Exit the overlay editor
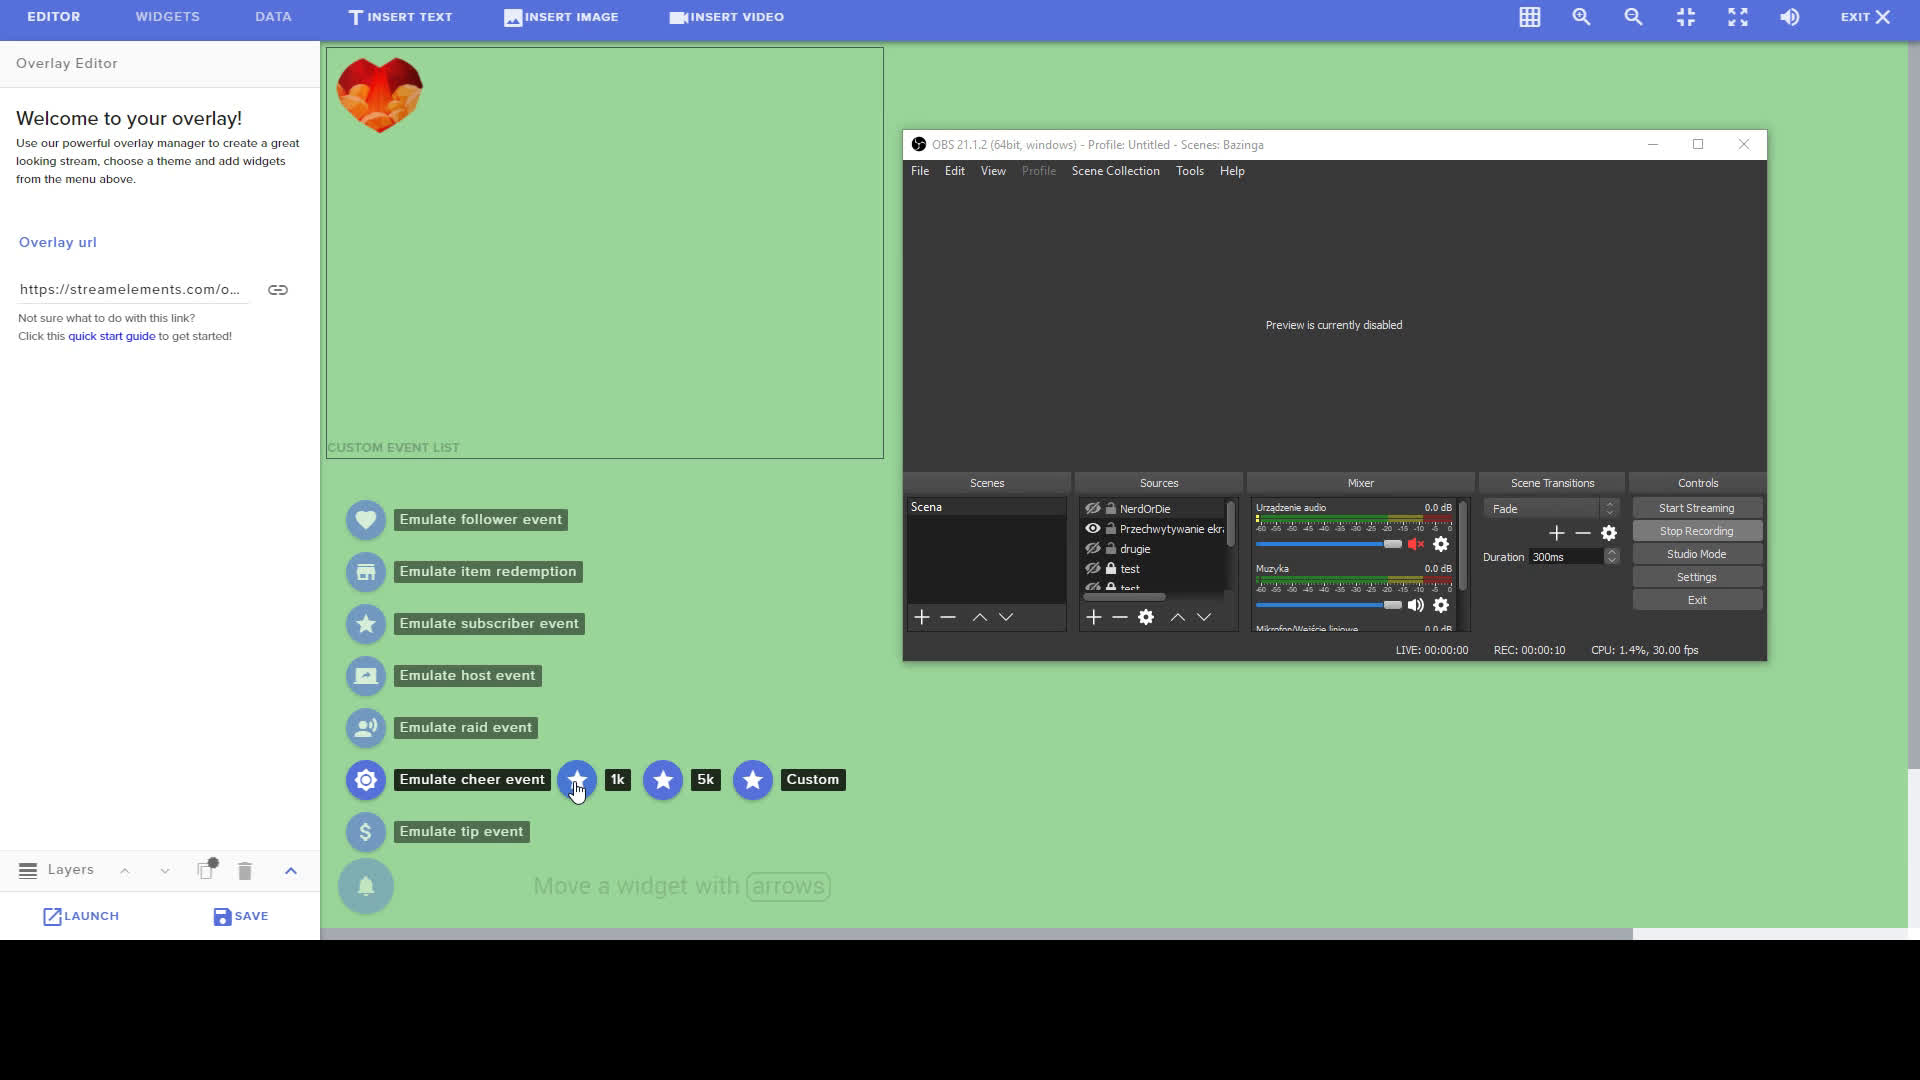The height and width of the screenshot is (1080, 1920). tap(1866, 17)
